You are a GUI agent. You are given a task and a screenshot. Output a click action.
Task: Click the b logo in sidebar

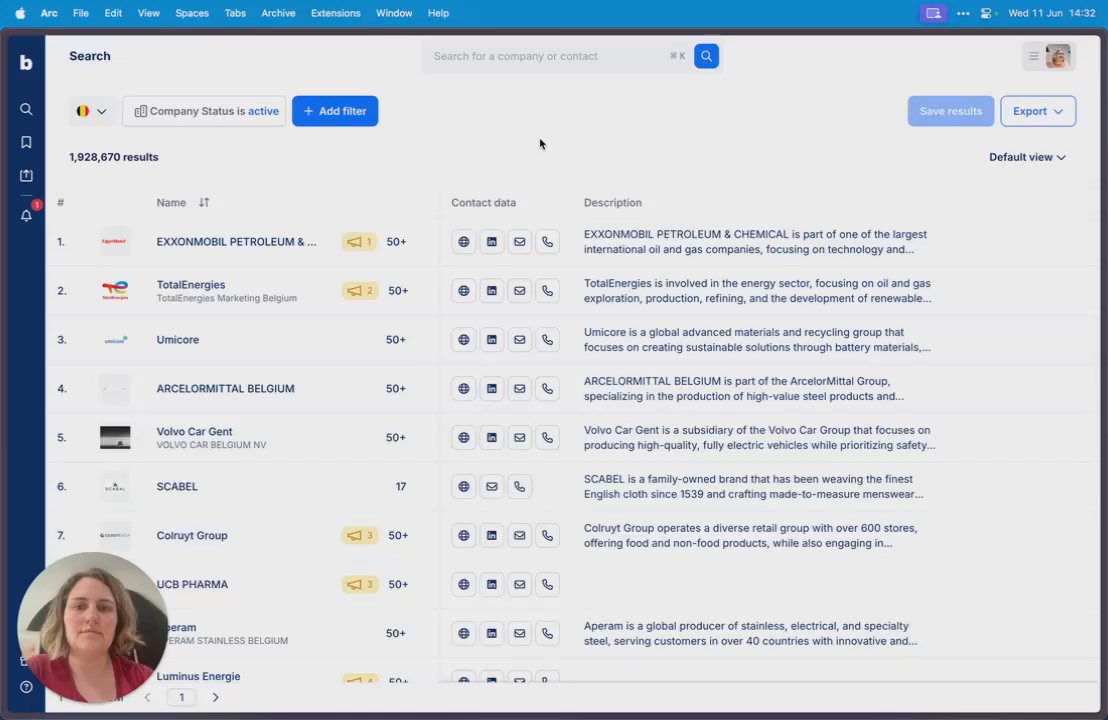tap(26, 63)
